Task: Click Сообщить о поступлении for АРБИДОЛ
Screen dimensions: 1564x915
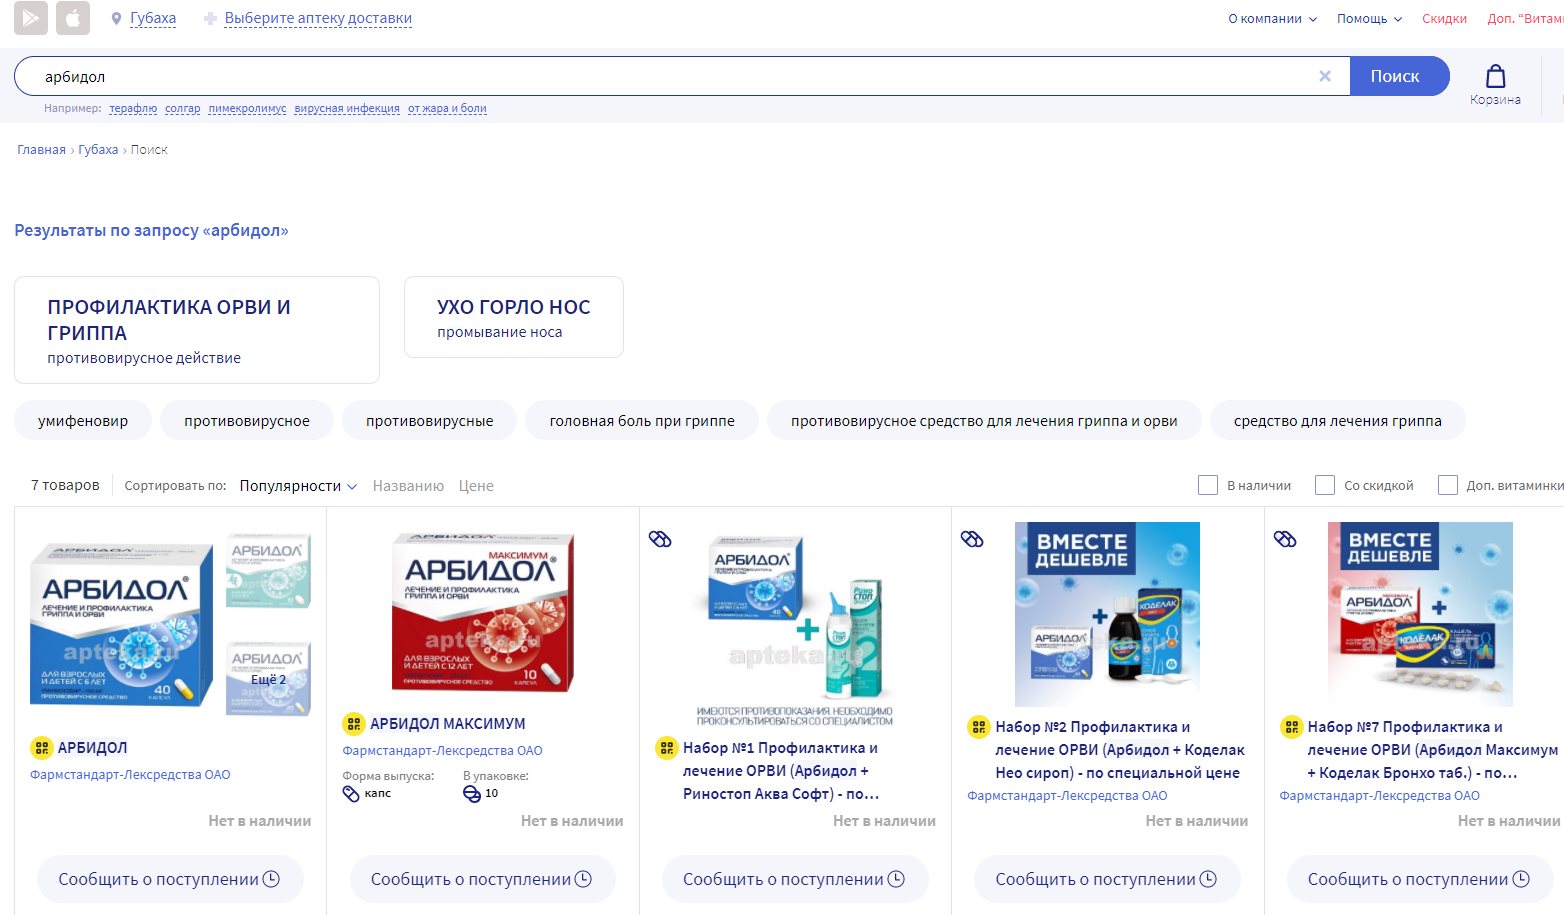Action: tap(170, 879)
